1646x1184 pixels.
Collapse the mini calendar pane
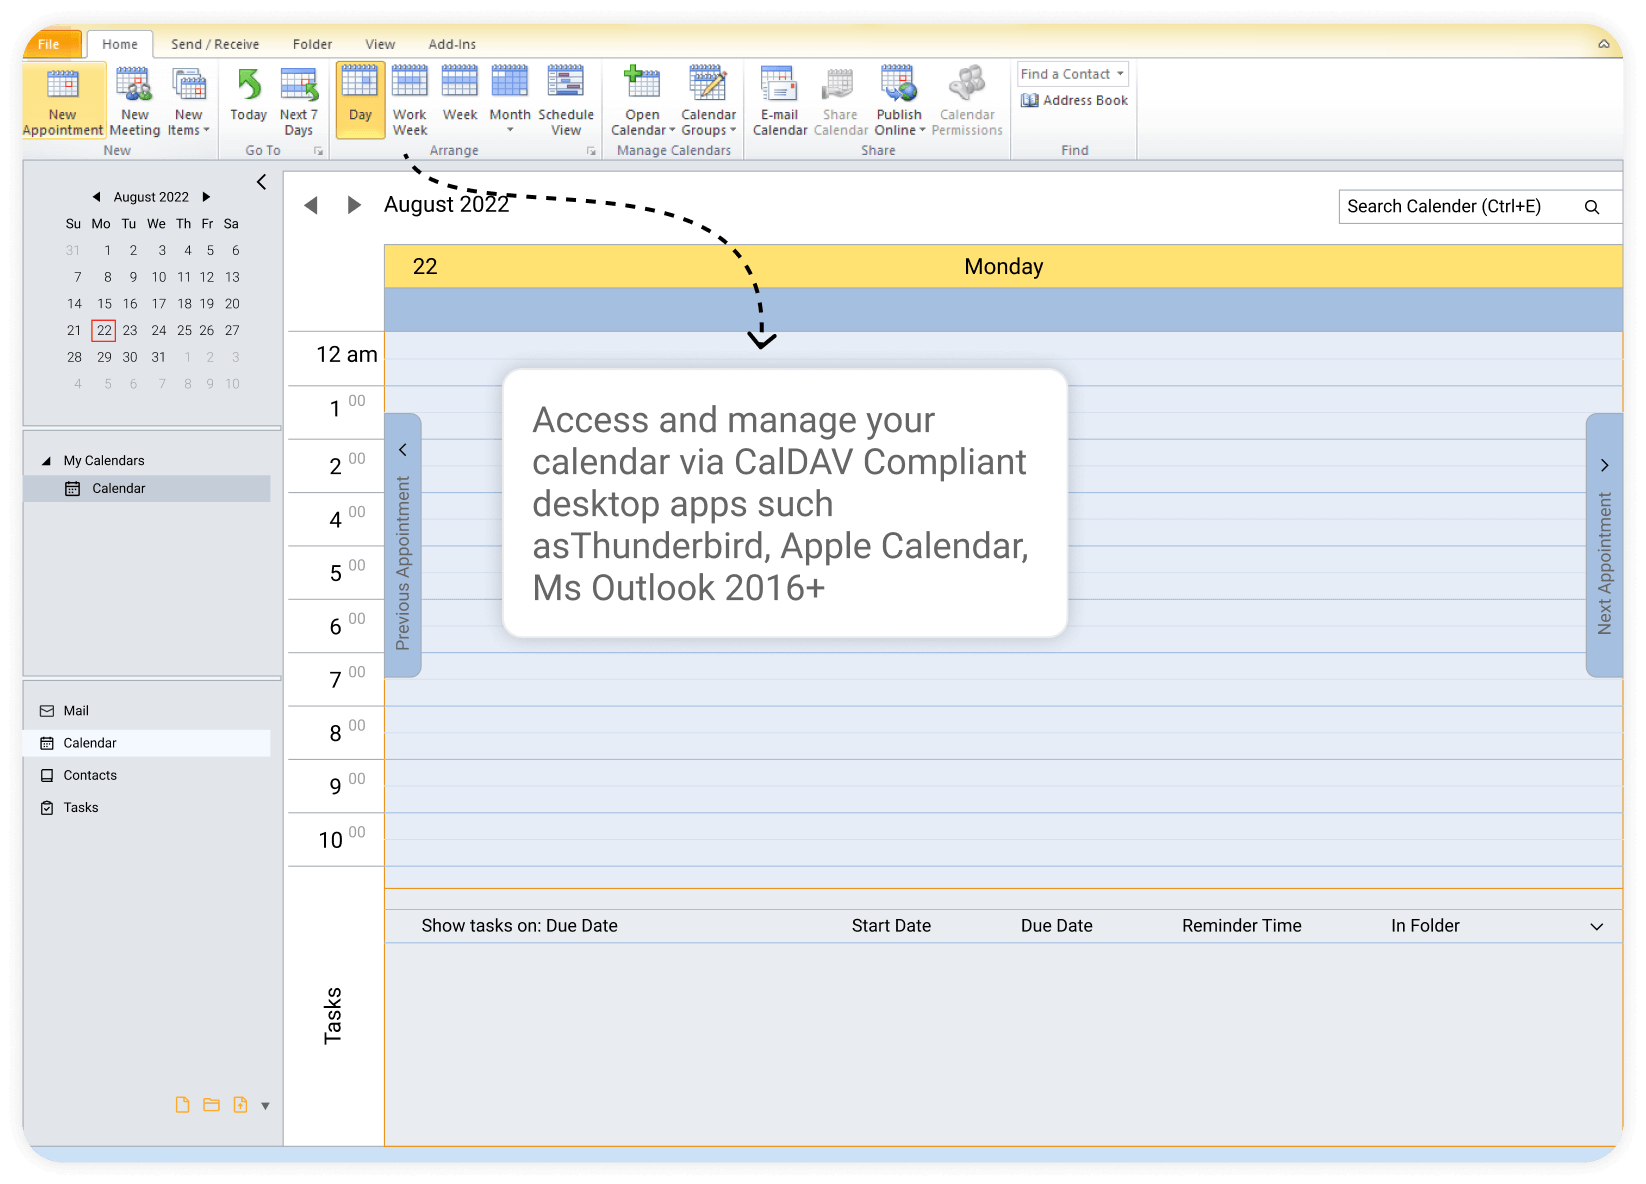click(x=261, y=182)
